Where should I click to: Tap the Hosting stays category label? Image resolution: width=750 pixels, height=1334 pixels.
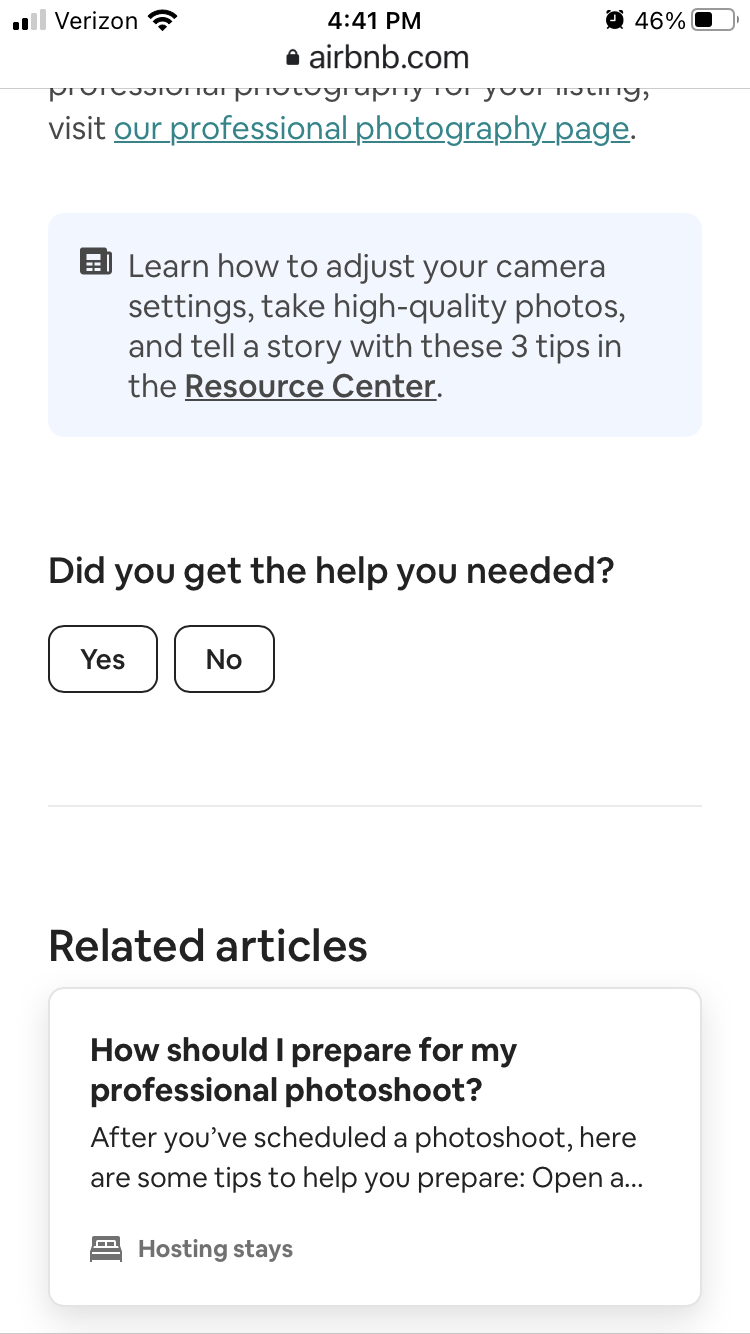(x=215, y=1249)
